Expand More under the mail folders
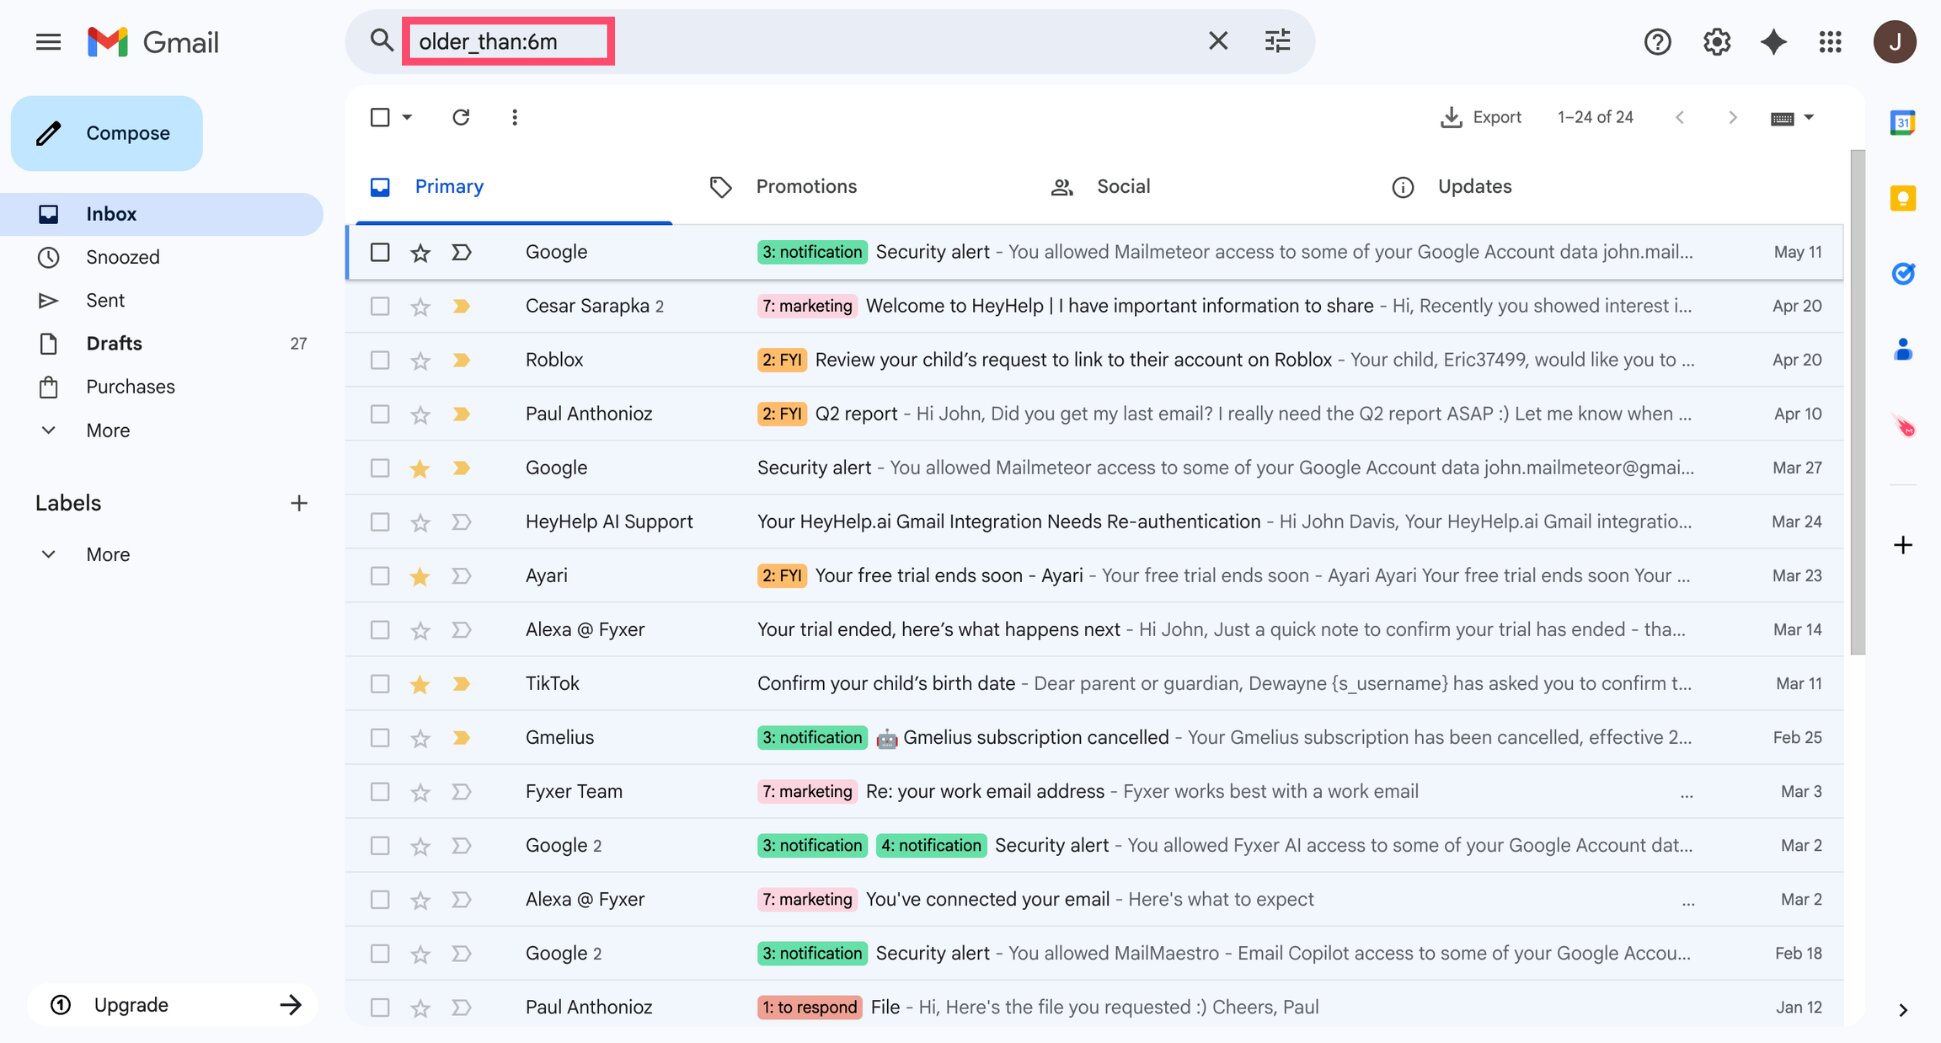Screen dimensions: 1941x1043 tap(108, 430)
